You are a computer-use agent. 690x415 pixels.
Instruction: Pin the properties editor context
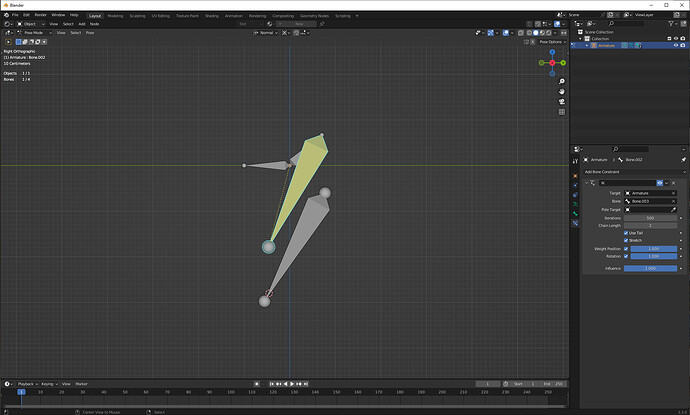(683, 160)
